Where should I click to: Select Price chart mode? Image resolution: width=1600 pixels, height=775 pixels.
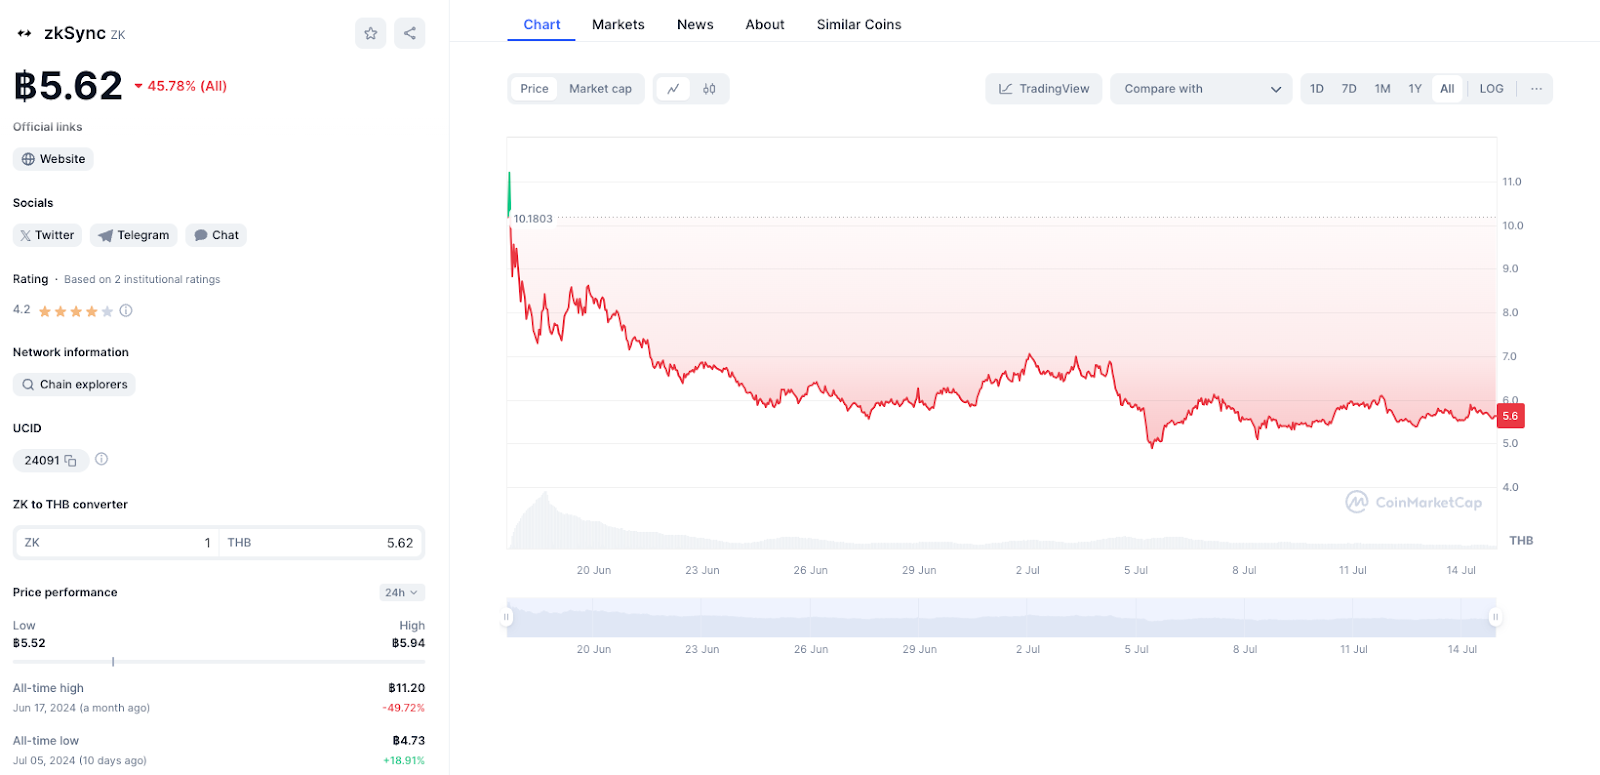[x=534, y=89]
